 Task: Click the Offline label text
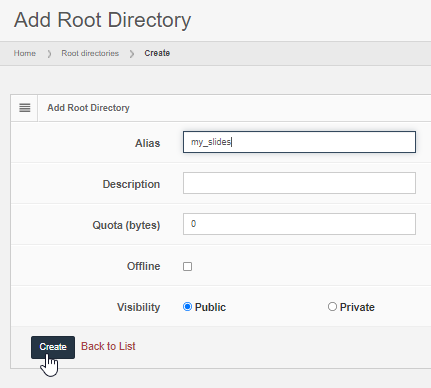click(x=143, y=266)
